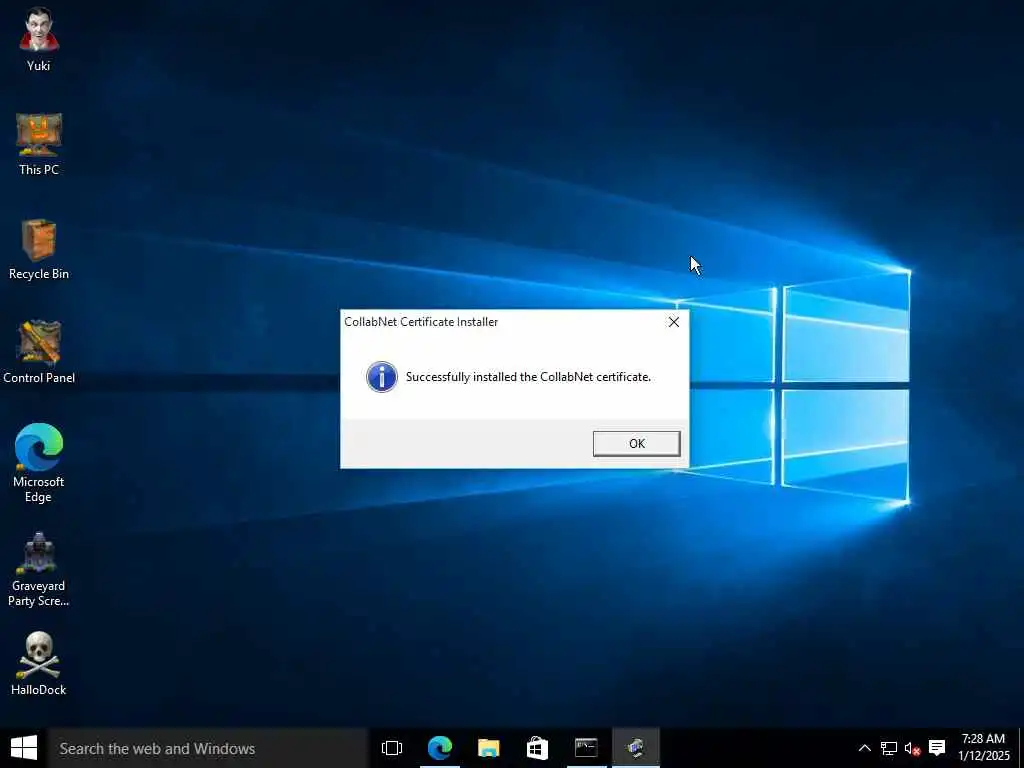Select the HalloDock skull desktop icon
The height and width of the screenshot is (768, 1024).
coord(39,664)
